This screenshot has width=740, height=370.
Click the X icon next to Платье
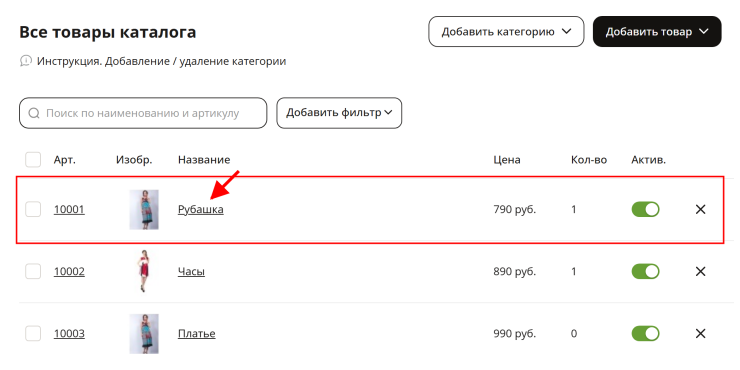[700, 334]
